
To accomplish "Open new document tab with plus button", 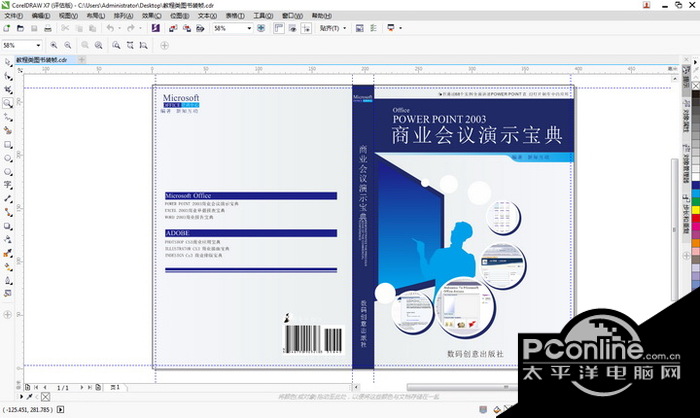I will 82,59.
